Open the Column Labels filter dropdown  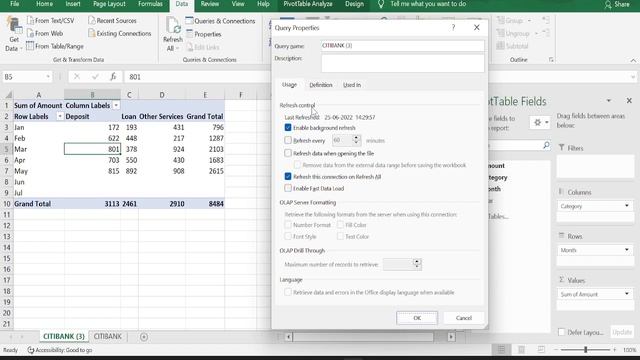[116, 105]
